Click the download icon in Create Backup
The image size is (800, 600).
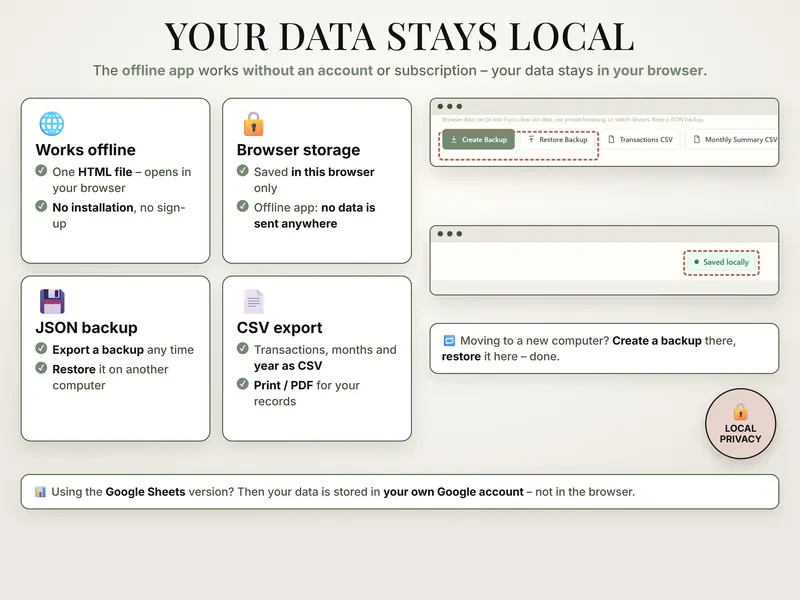(x=454, y=139)
